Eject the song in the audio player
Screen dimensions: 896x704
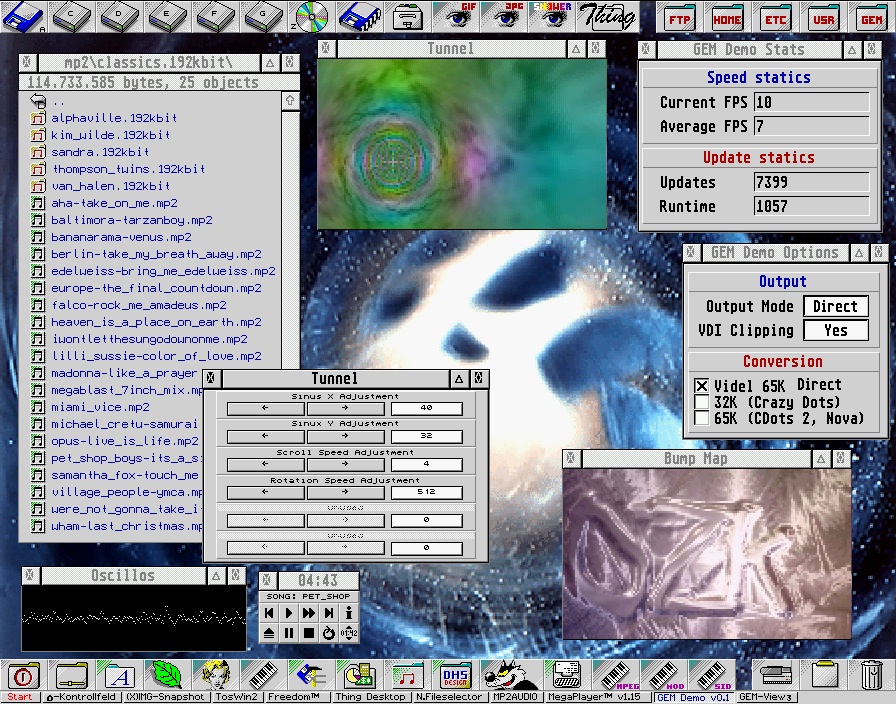tap(269, 633)
